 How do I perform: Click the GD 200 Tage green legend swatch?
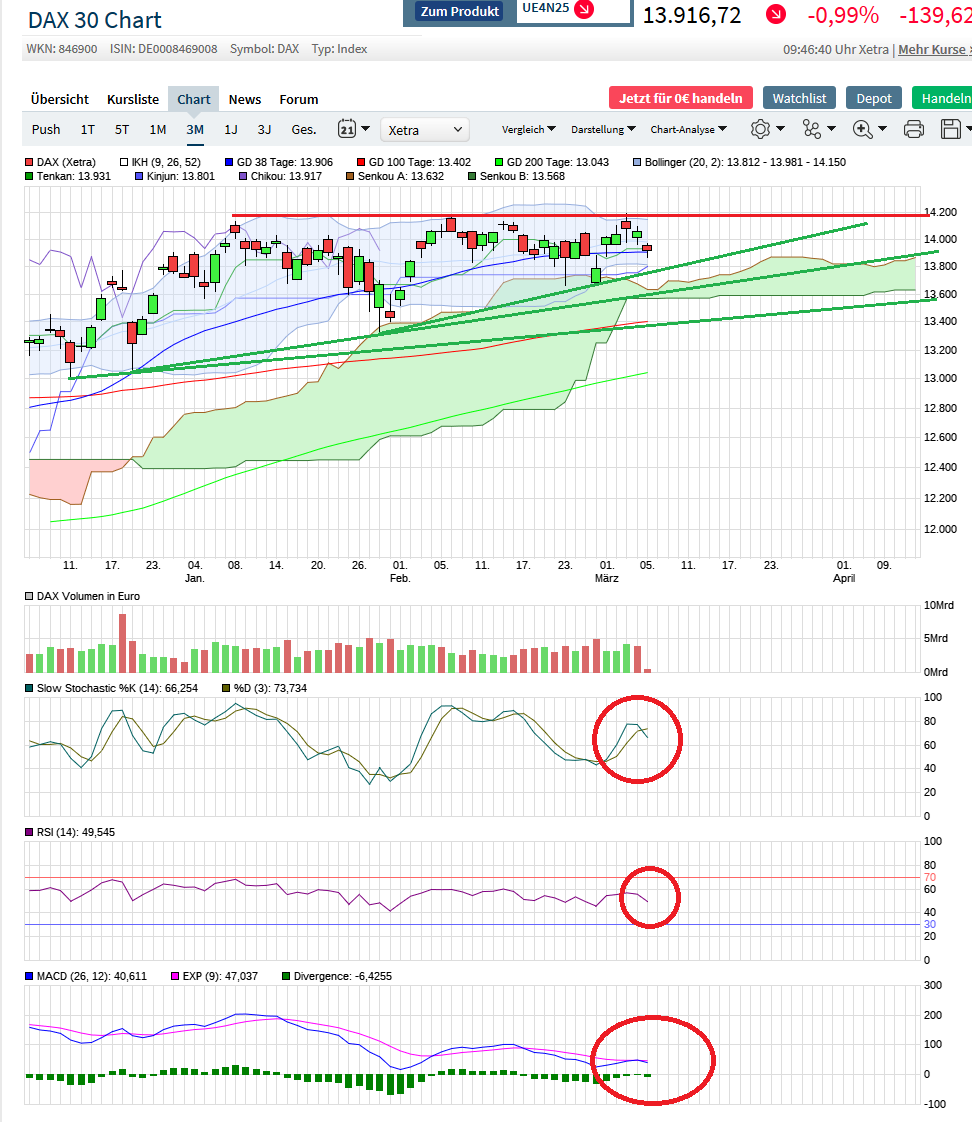pyautogui.click(x=499, y=162)
